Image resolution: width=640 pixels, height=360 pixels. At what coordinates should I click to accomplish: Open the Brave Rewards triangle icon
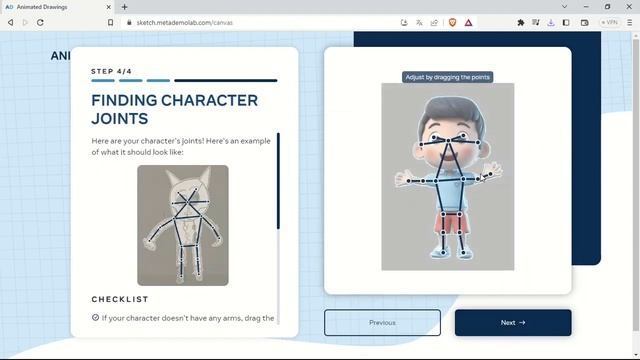click(469, 22)
